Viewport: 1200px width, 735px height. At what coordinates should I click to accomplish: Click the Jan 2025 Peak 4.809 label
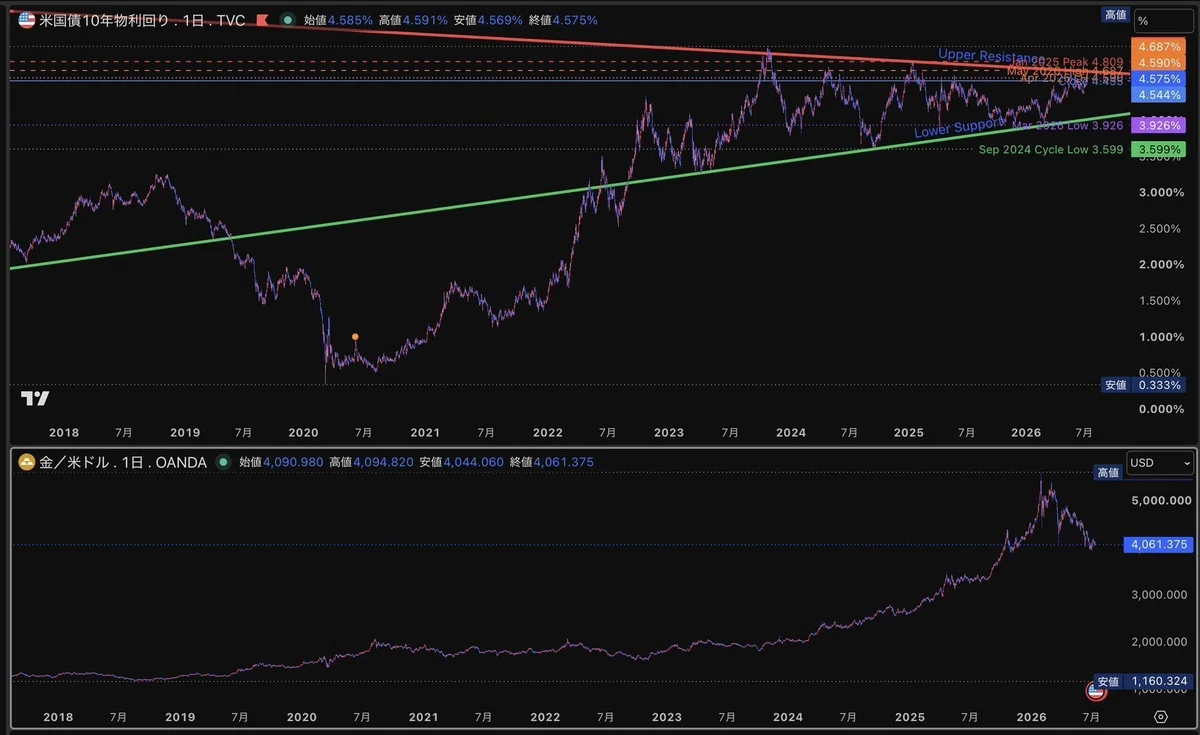[1066, 62]
